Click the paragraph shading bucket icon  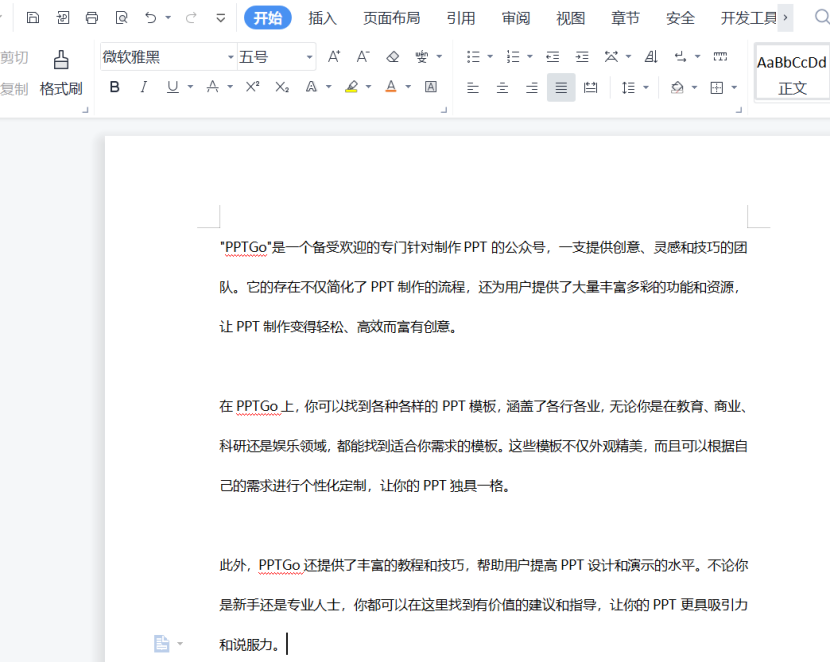(677, 87)
